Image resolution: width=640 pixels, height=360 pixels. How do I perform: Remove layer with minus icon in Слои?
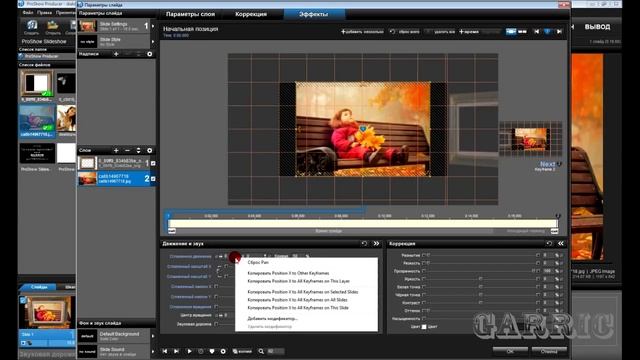click(x=127, y=150)
